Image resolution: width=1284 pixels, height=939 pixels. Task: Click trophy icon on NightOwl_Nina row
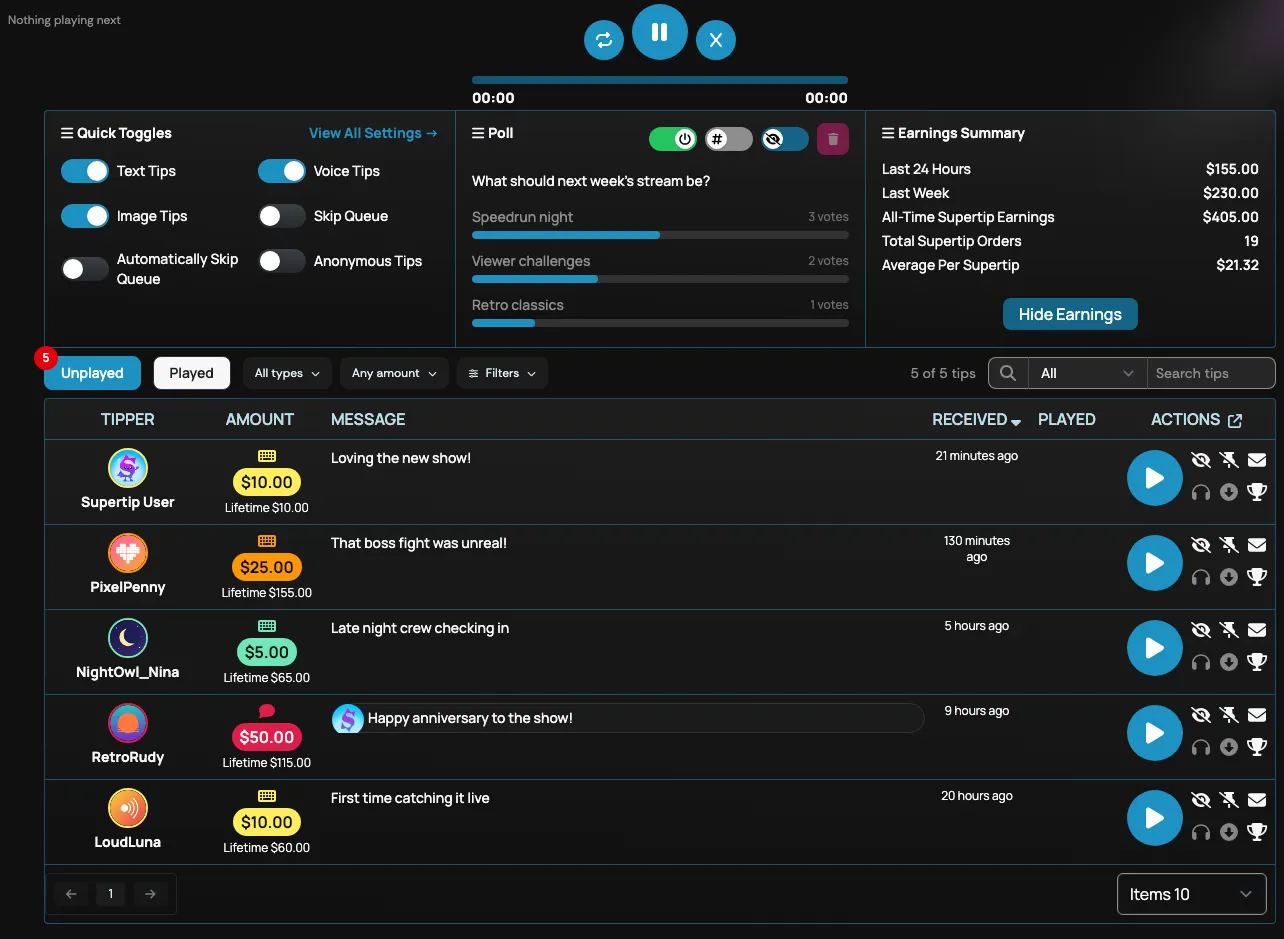tap(1257, 662)
